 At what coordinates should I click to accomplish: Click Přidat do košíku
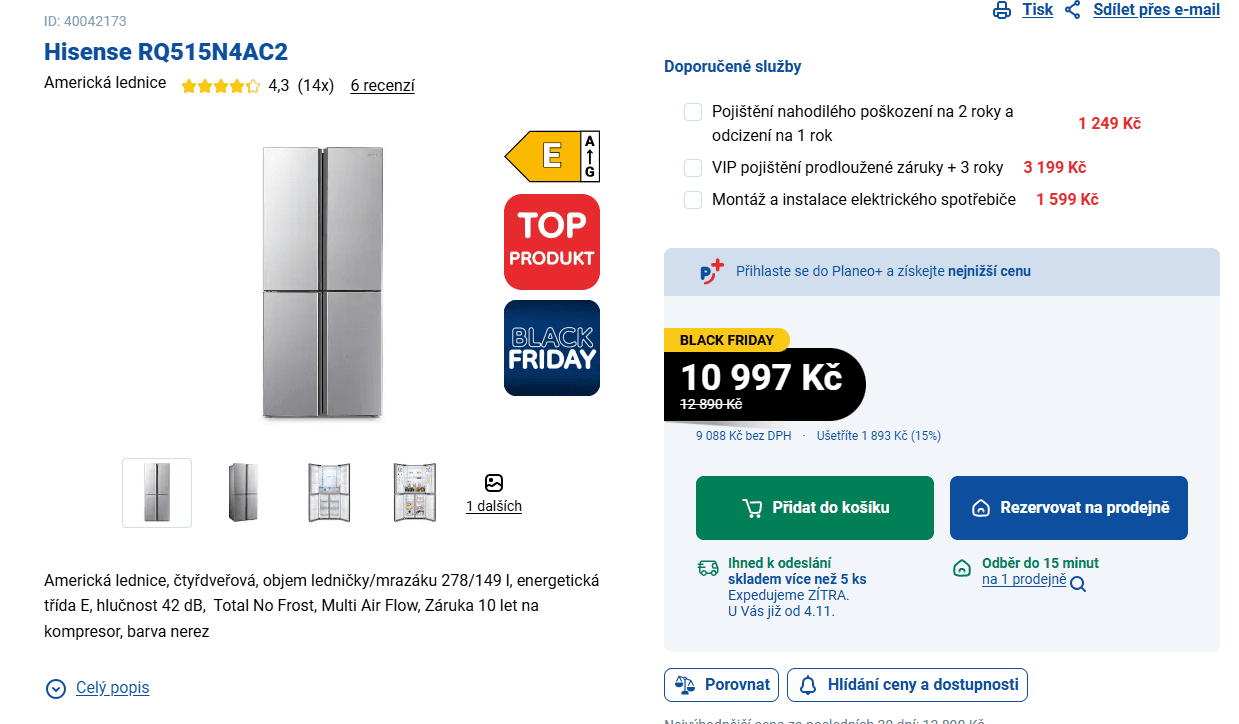[x=814, y=508]
